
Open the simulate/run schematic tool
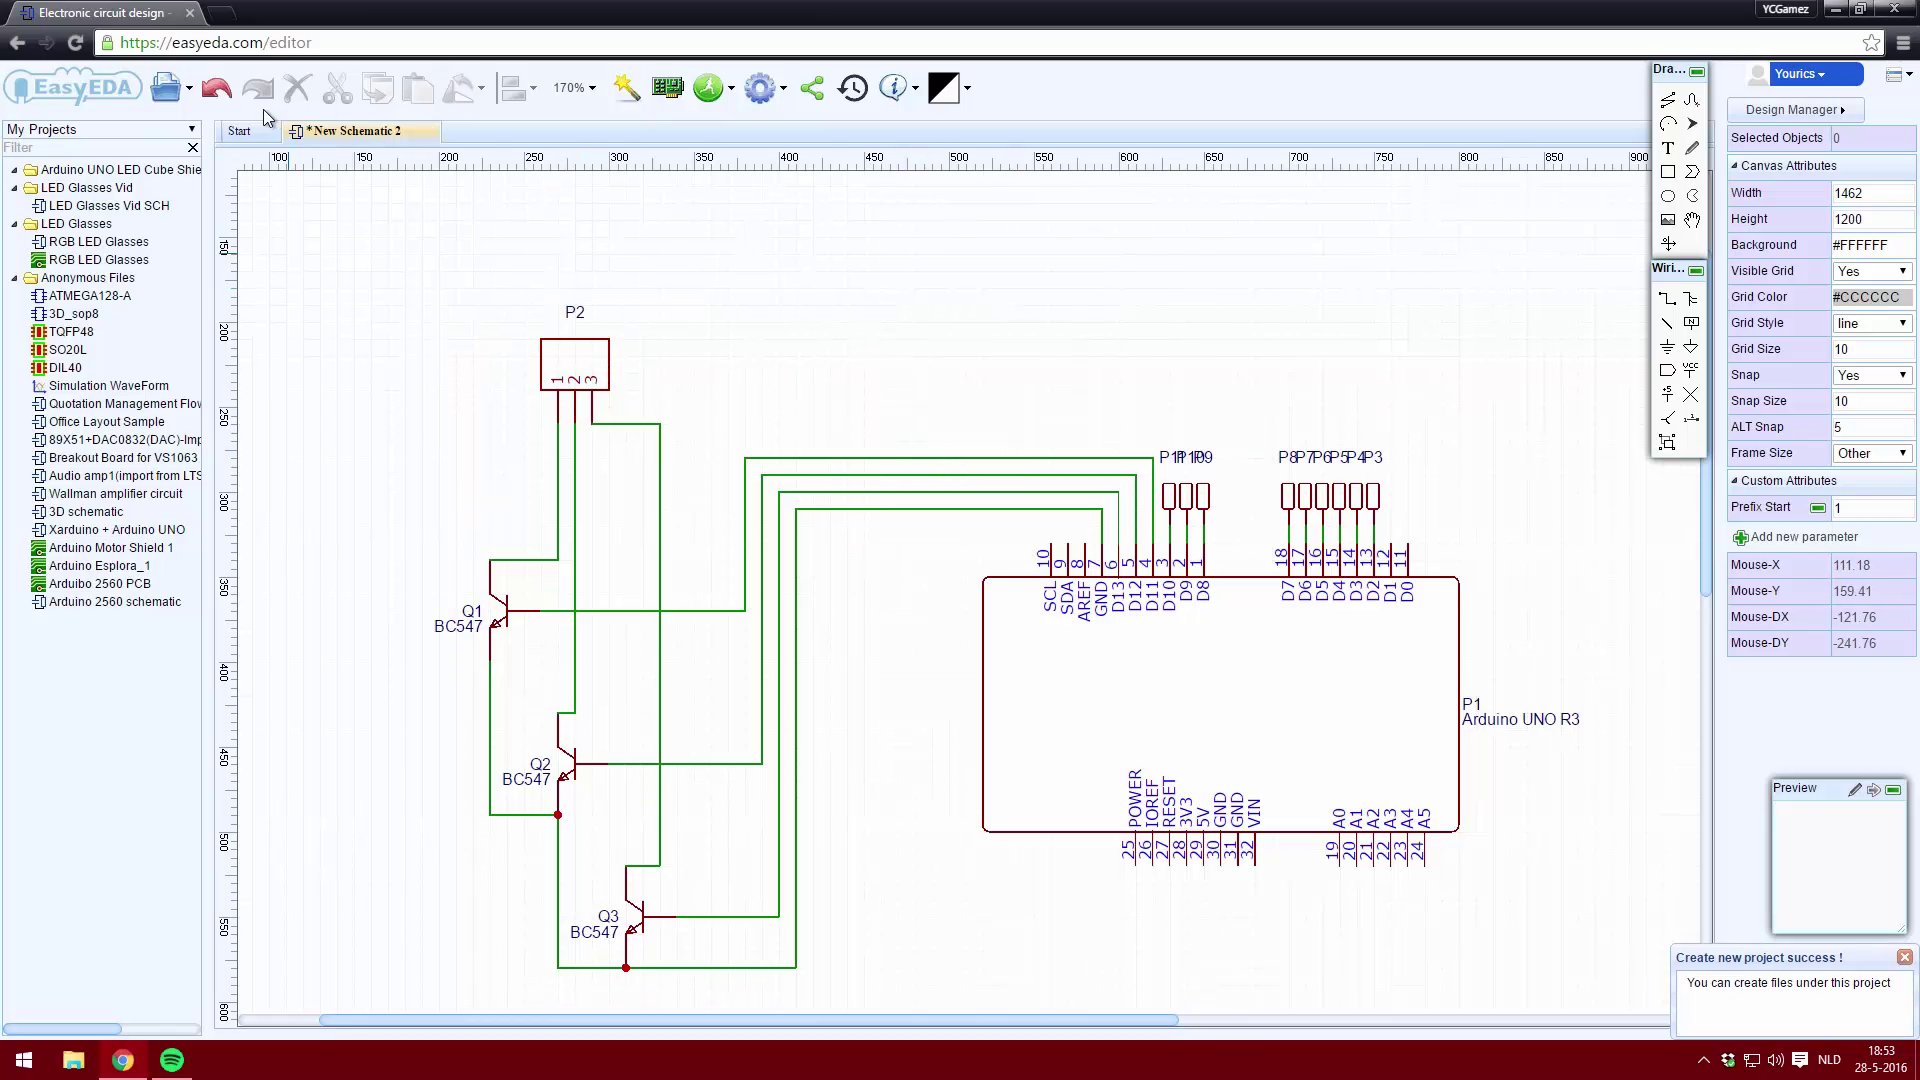coord(709,87)
